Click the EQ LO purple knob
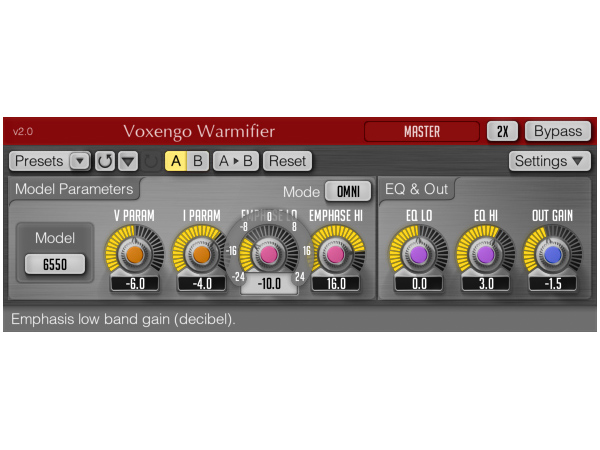The image size is (600, 450). [x=419, y=254]
